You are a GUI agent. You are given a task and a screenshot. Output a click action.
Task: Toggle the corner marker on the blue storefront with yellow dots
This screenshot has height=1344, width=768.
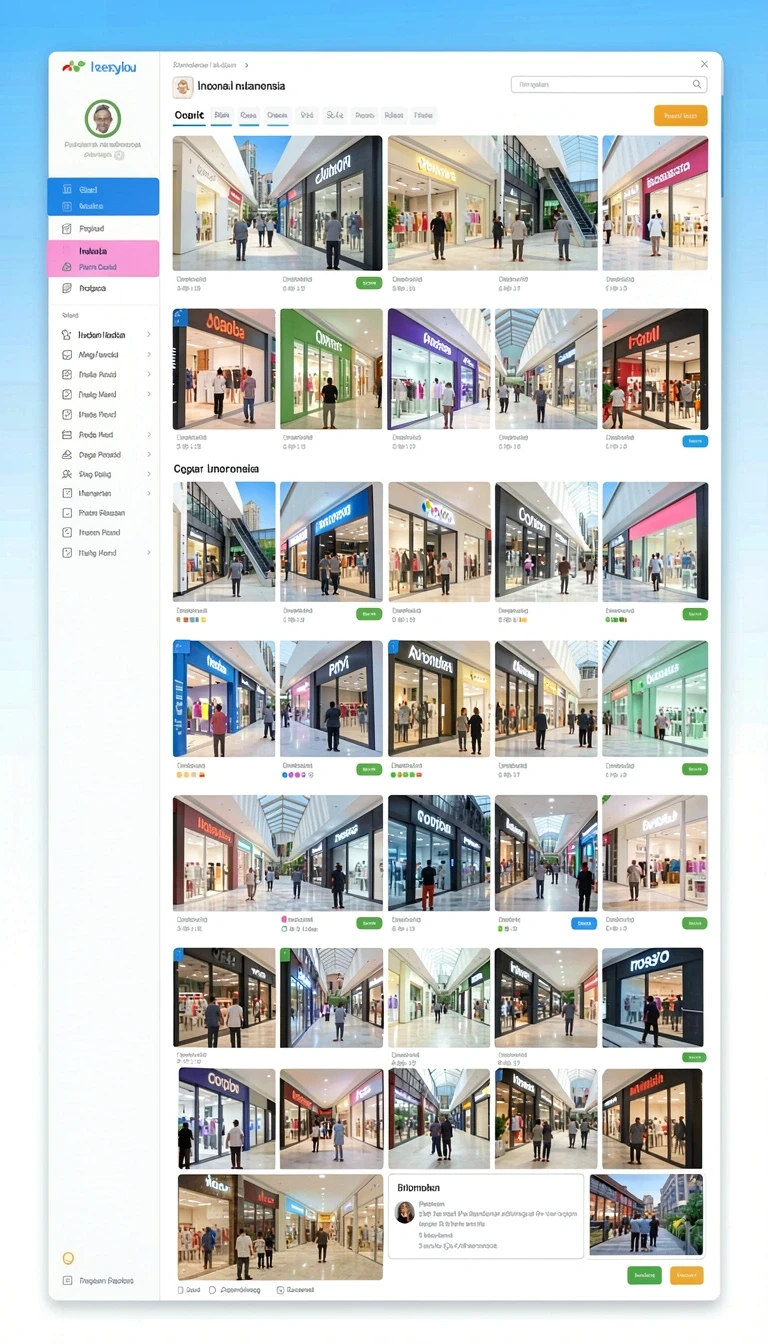click(179, 647)
